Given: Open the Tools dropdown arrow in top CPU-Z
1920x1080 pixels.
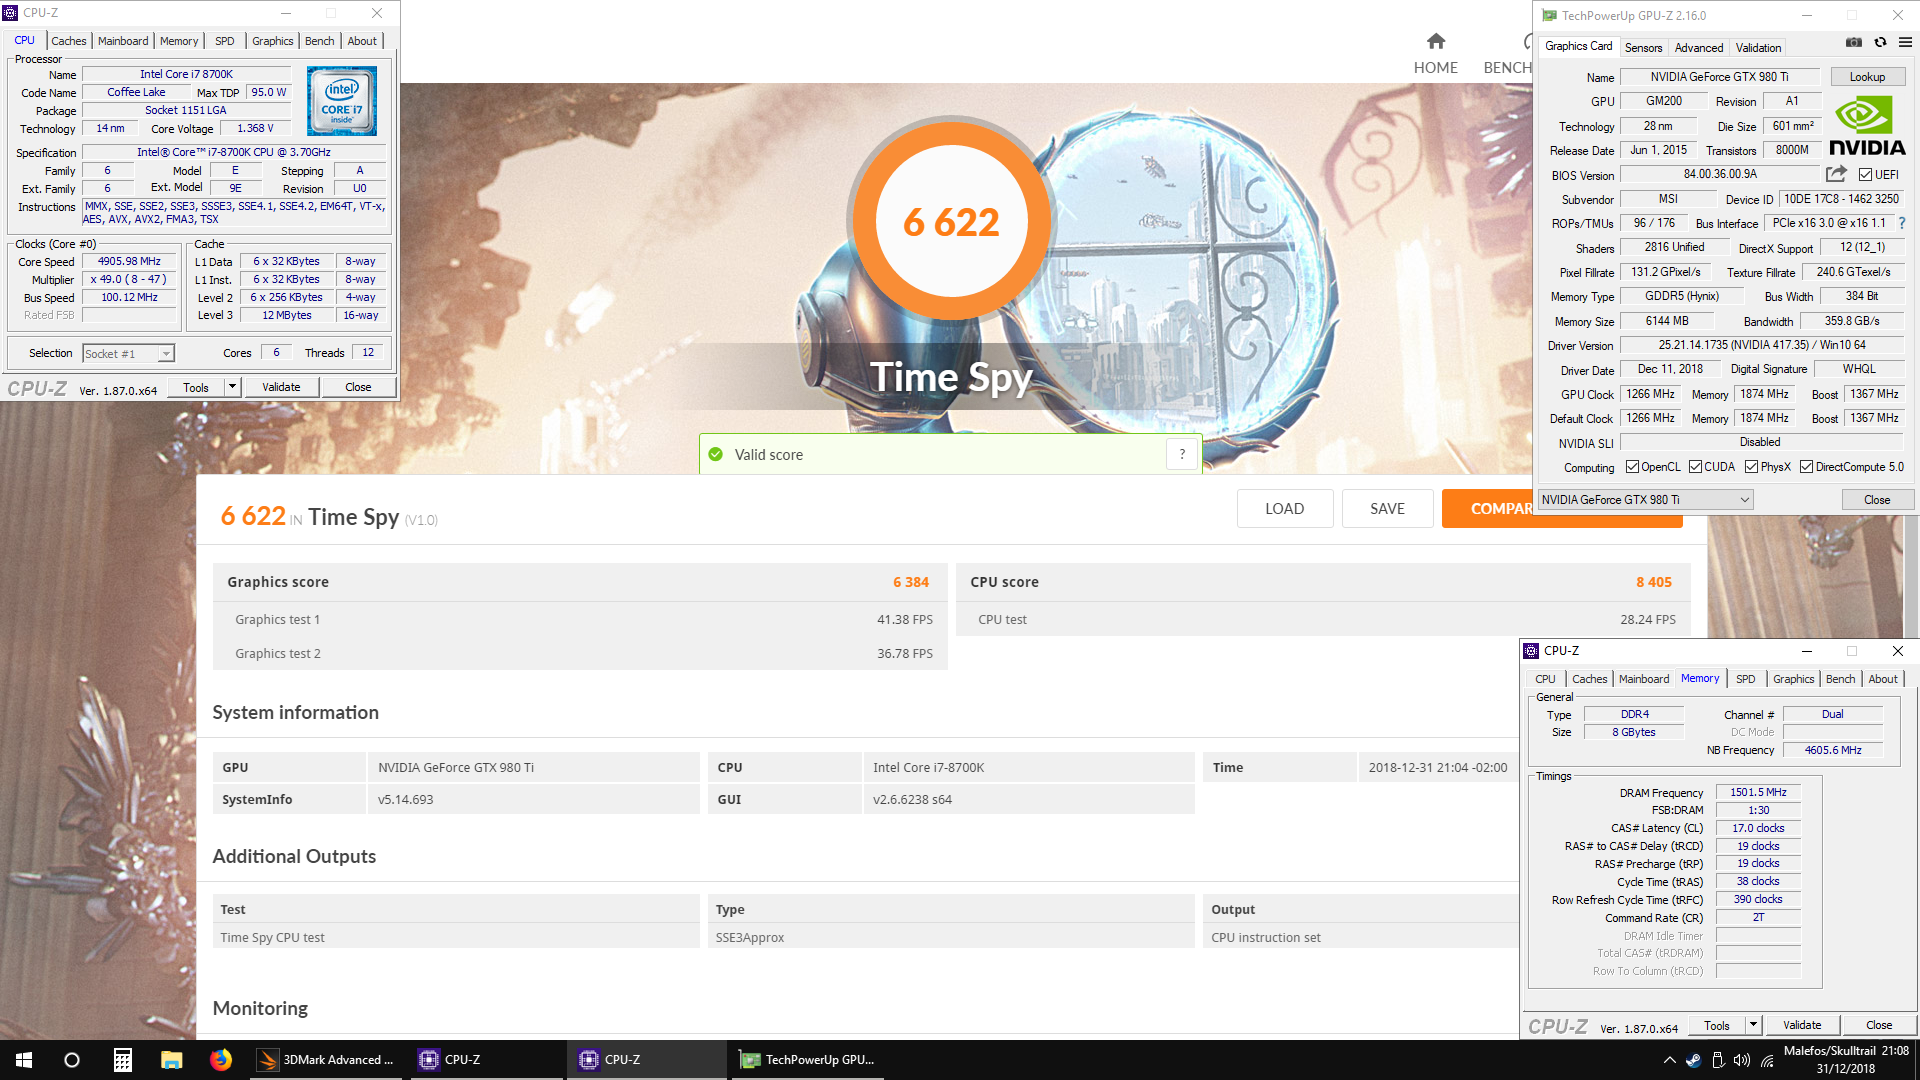Looking at the screenshot, I should click(232, 387).
